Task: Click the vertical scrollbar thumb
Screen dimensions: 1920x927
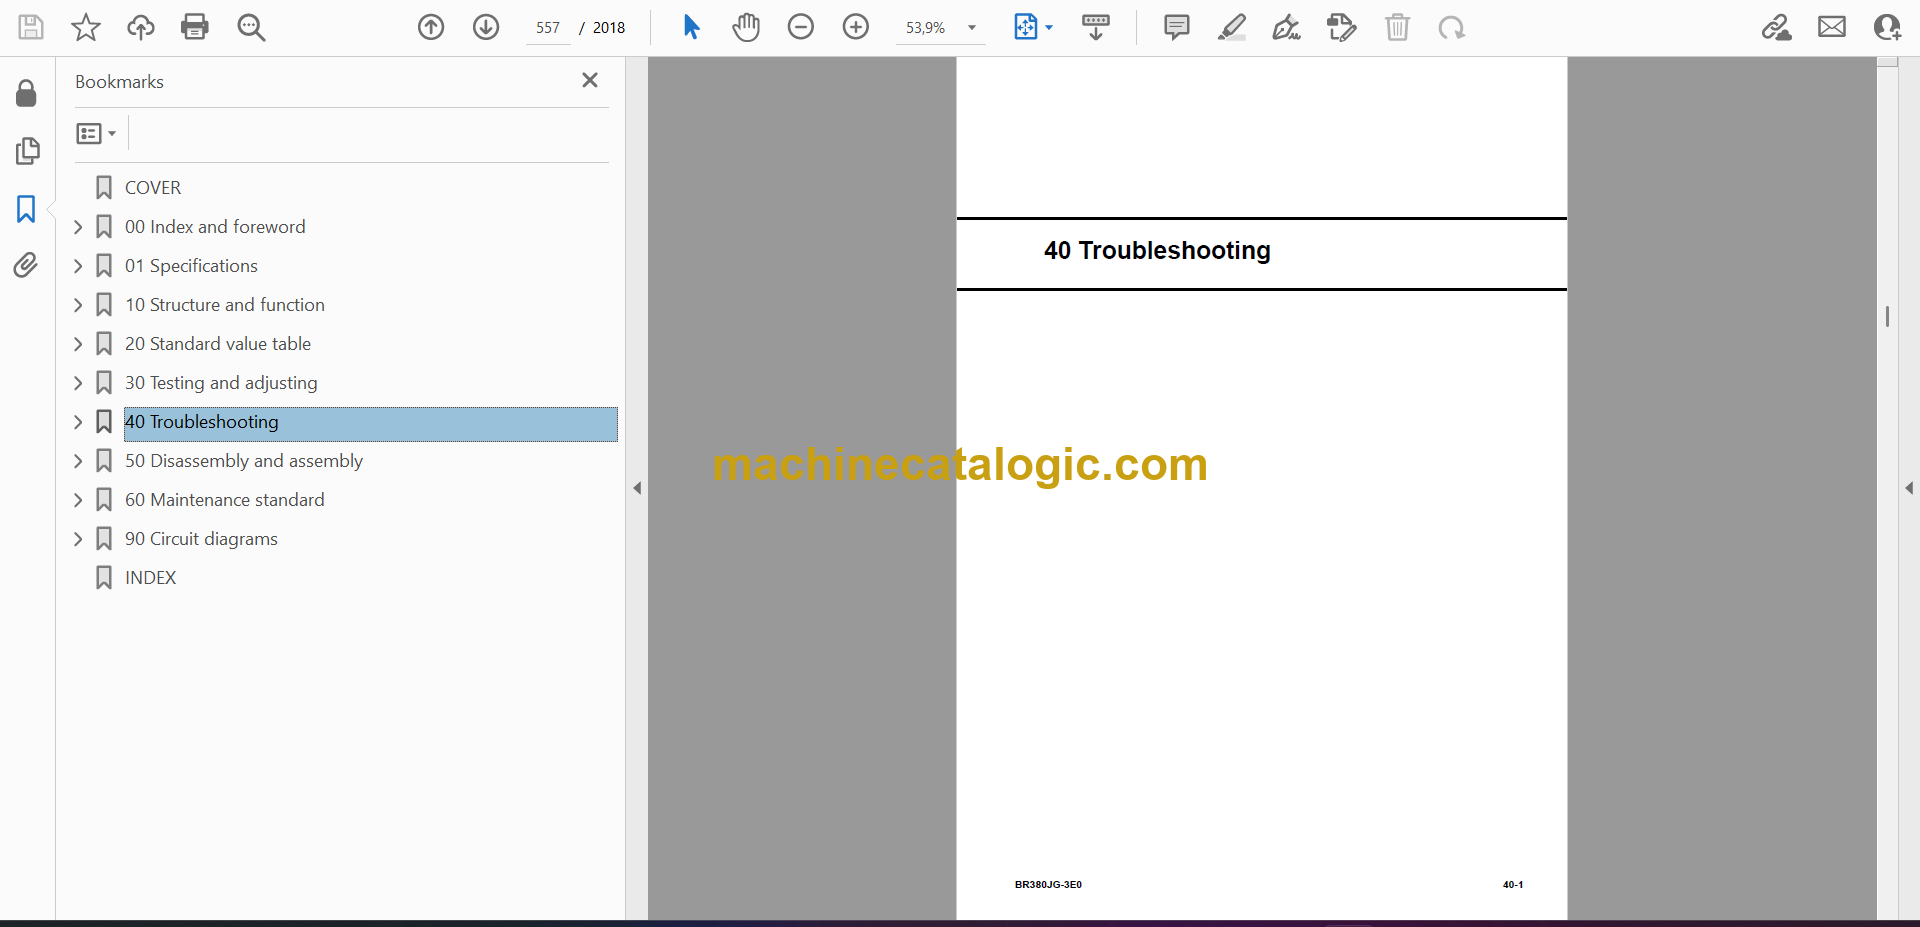Action: point(1887,316)
